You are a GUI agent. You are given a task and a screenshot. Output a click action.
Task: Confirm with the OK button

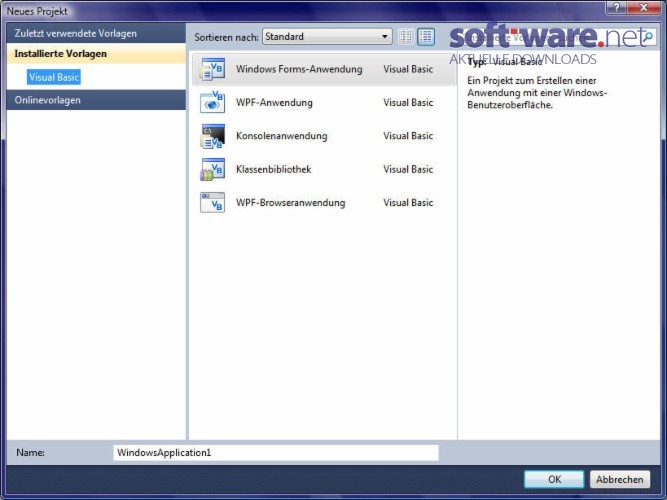tap(554, 480)
